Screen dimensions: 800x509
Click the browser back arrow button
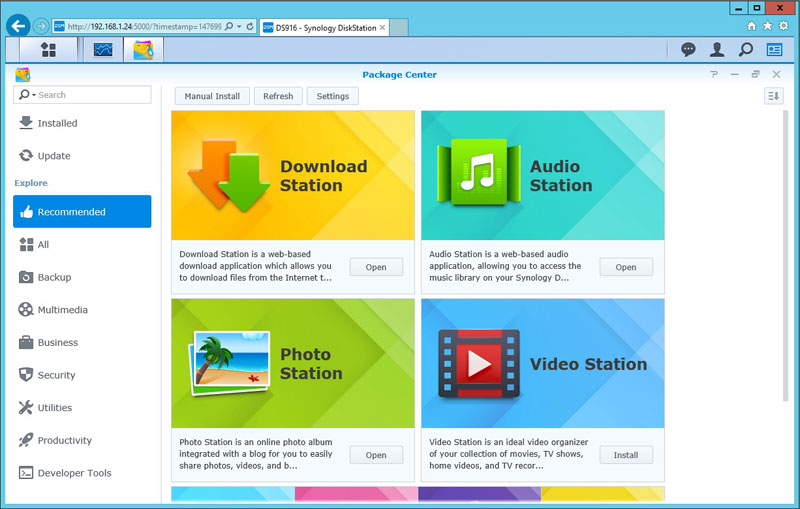[x=16, y=26]
